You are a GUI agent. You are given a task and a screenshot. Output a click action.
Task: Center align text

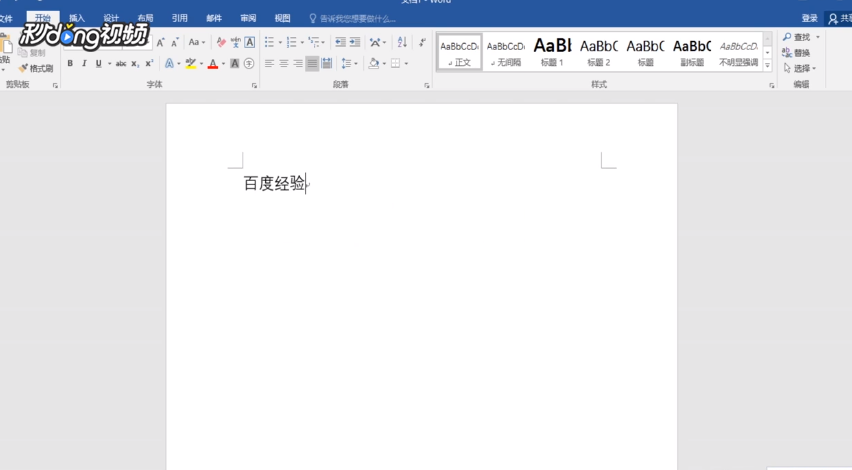point(284,64)
